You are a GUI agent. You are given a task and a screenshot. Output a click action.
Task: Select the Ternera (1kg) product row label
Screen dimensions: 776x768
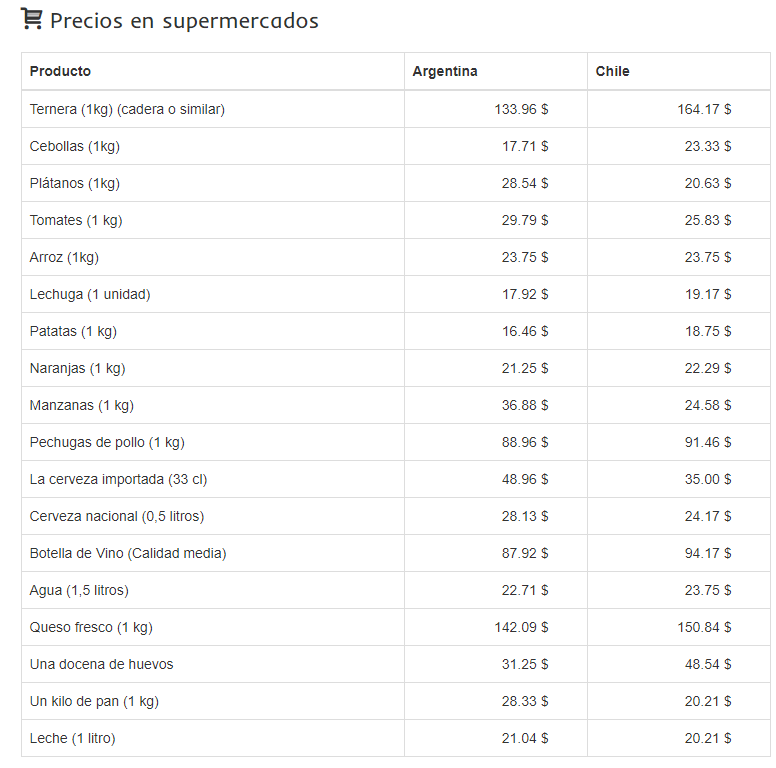coord(127,109)
